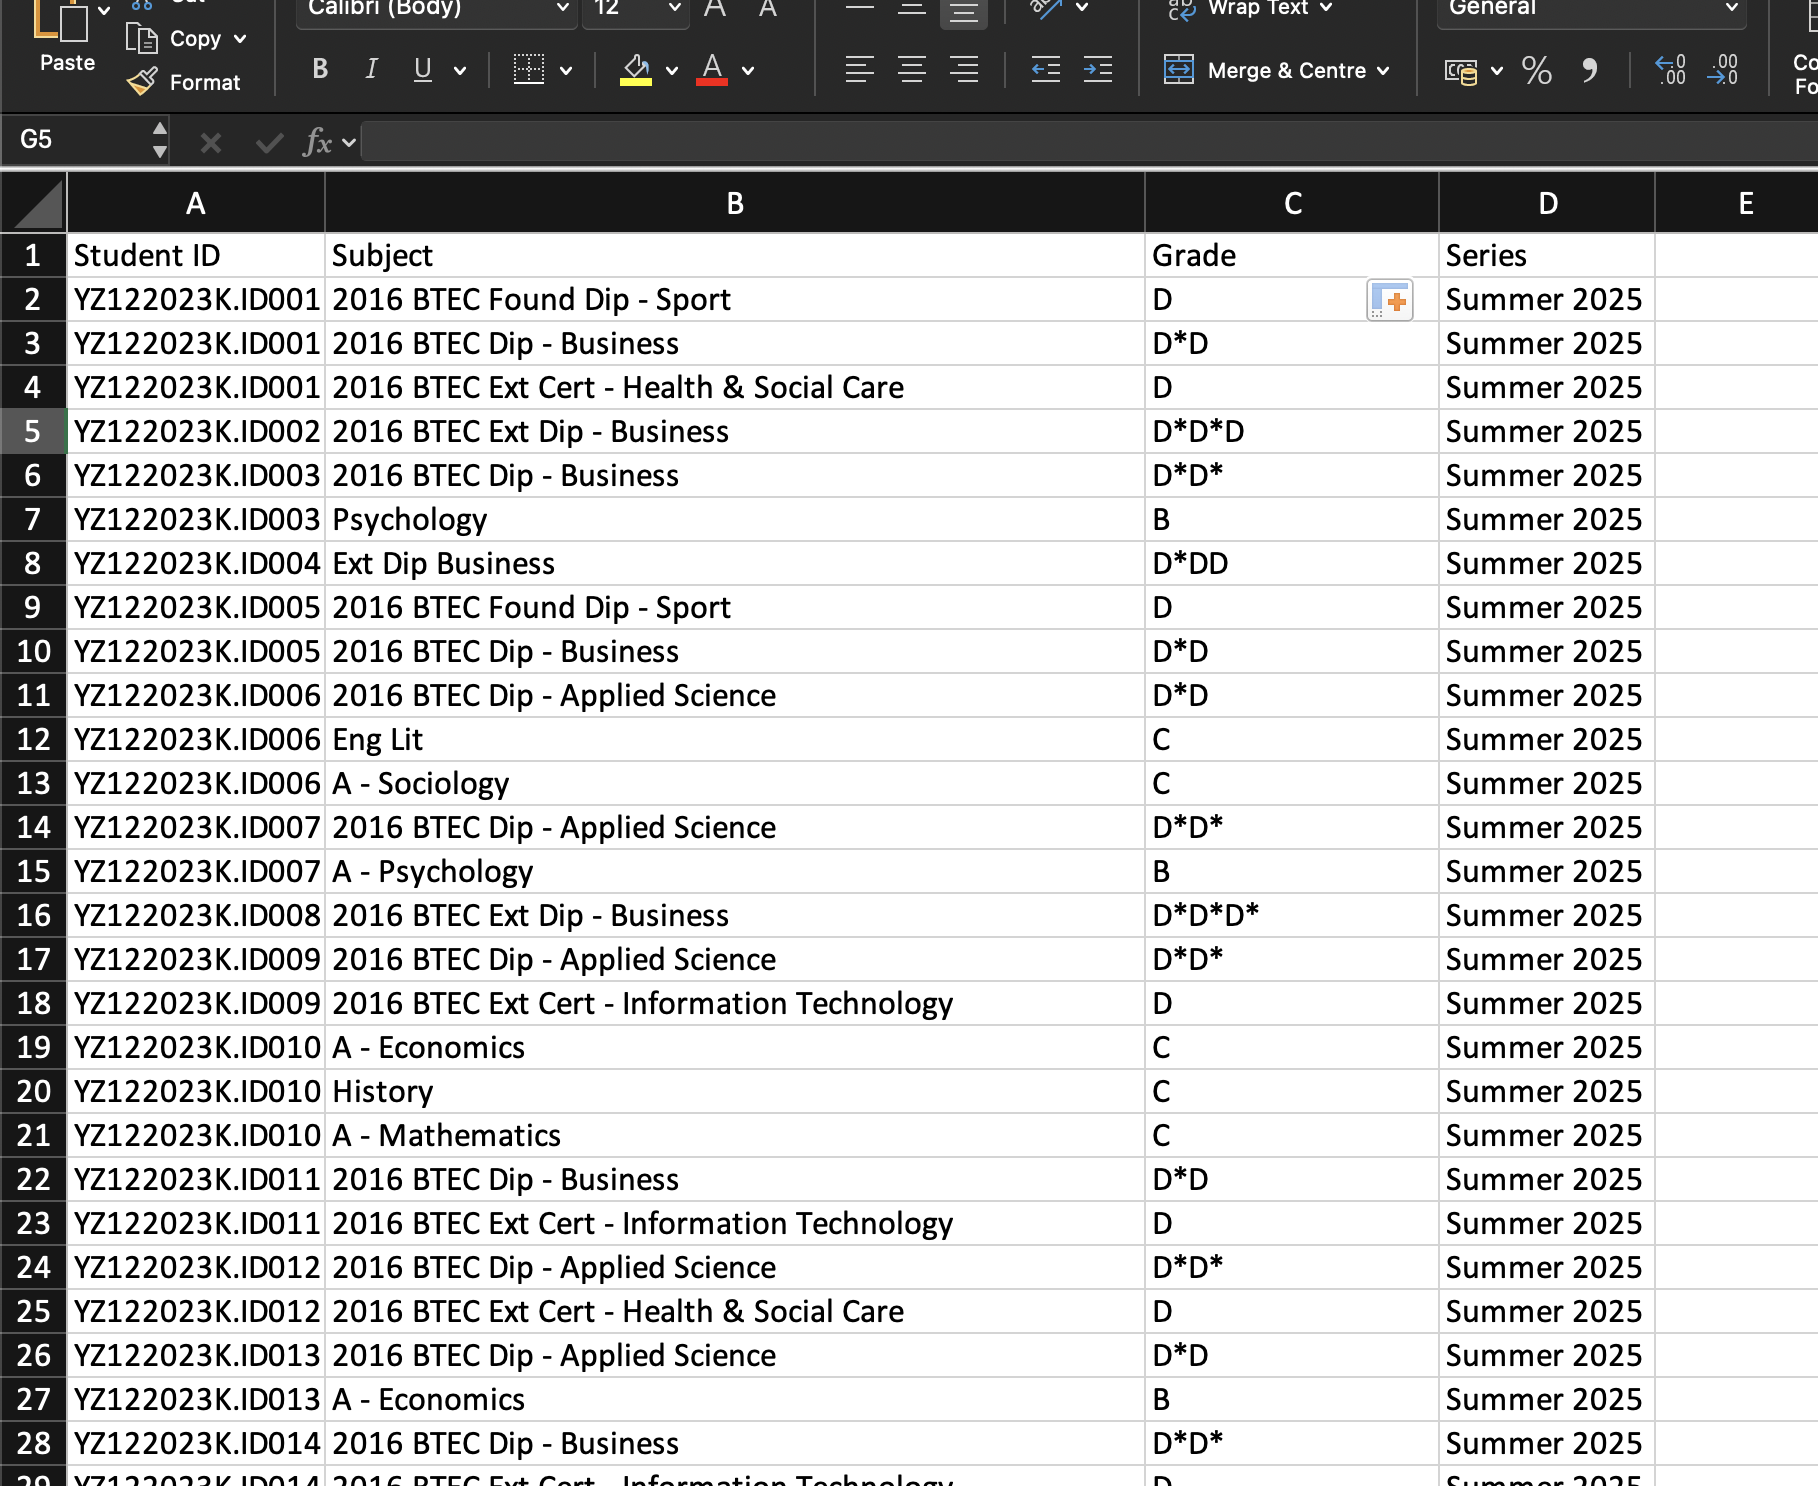Increase the indent level
The image size is (1818, 1486).
(x=1098, y=69)
